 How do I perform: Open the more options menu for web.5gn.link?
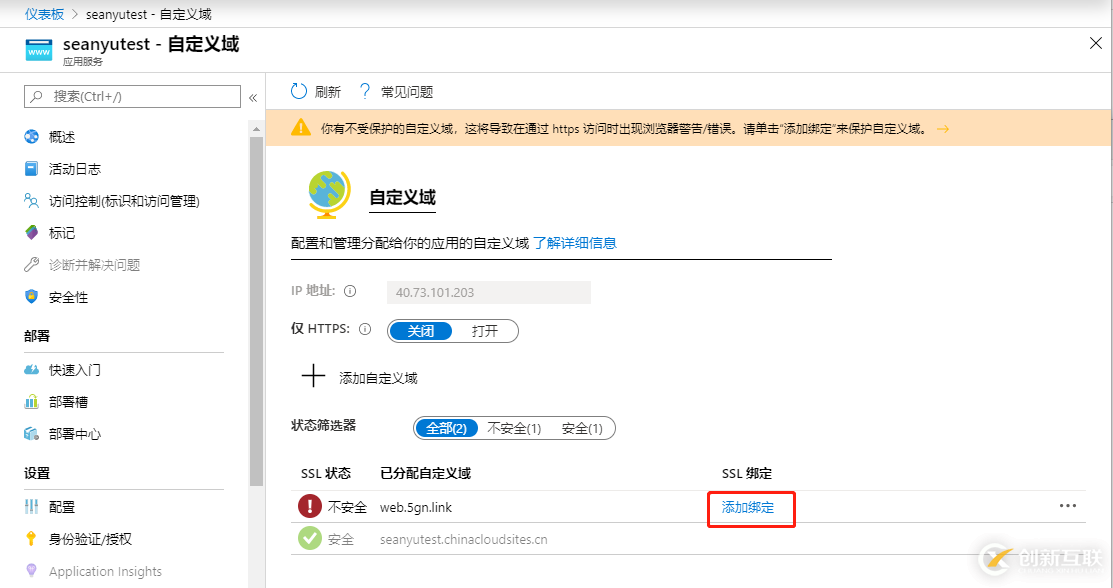point(1068,506)
